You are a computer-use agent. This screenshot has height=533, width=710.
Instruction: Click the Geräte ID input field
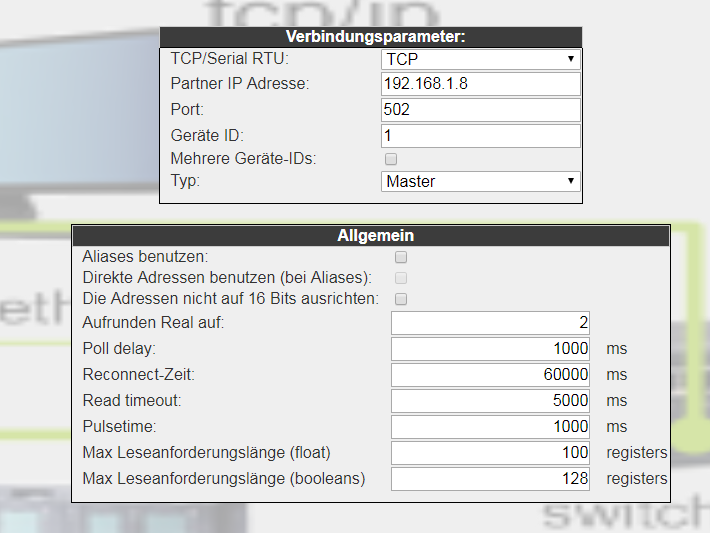[x=480, y=136]
